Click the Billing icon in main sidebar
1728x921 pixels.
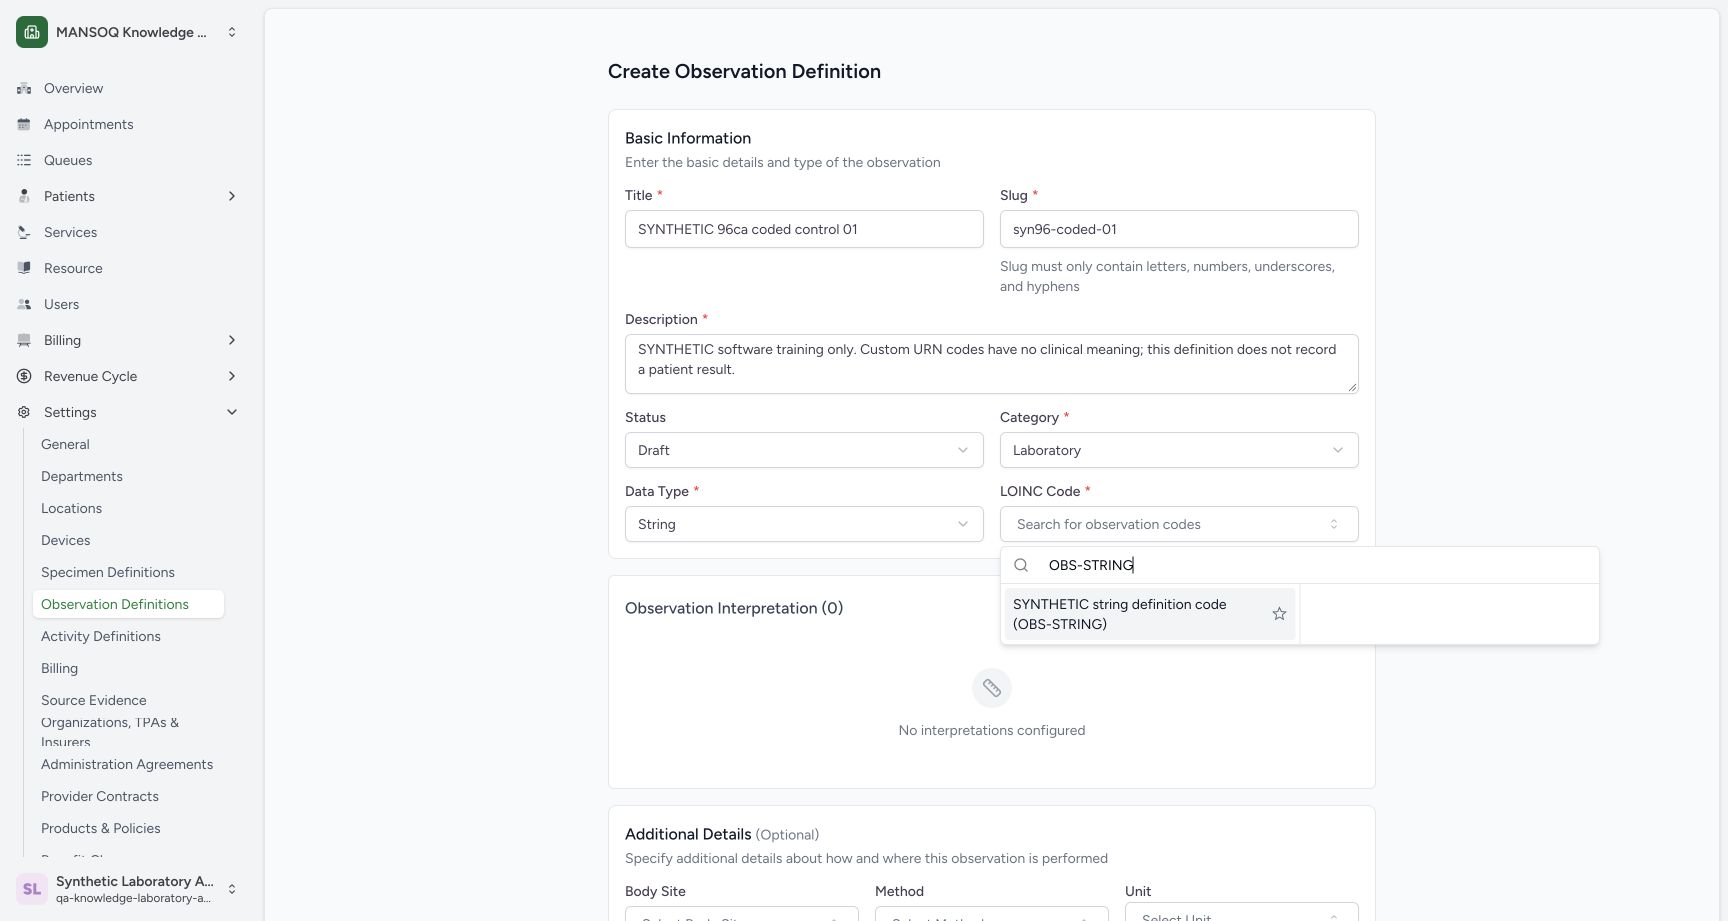[24, 340]
